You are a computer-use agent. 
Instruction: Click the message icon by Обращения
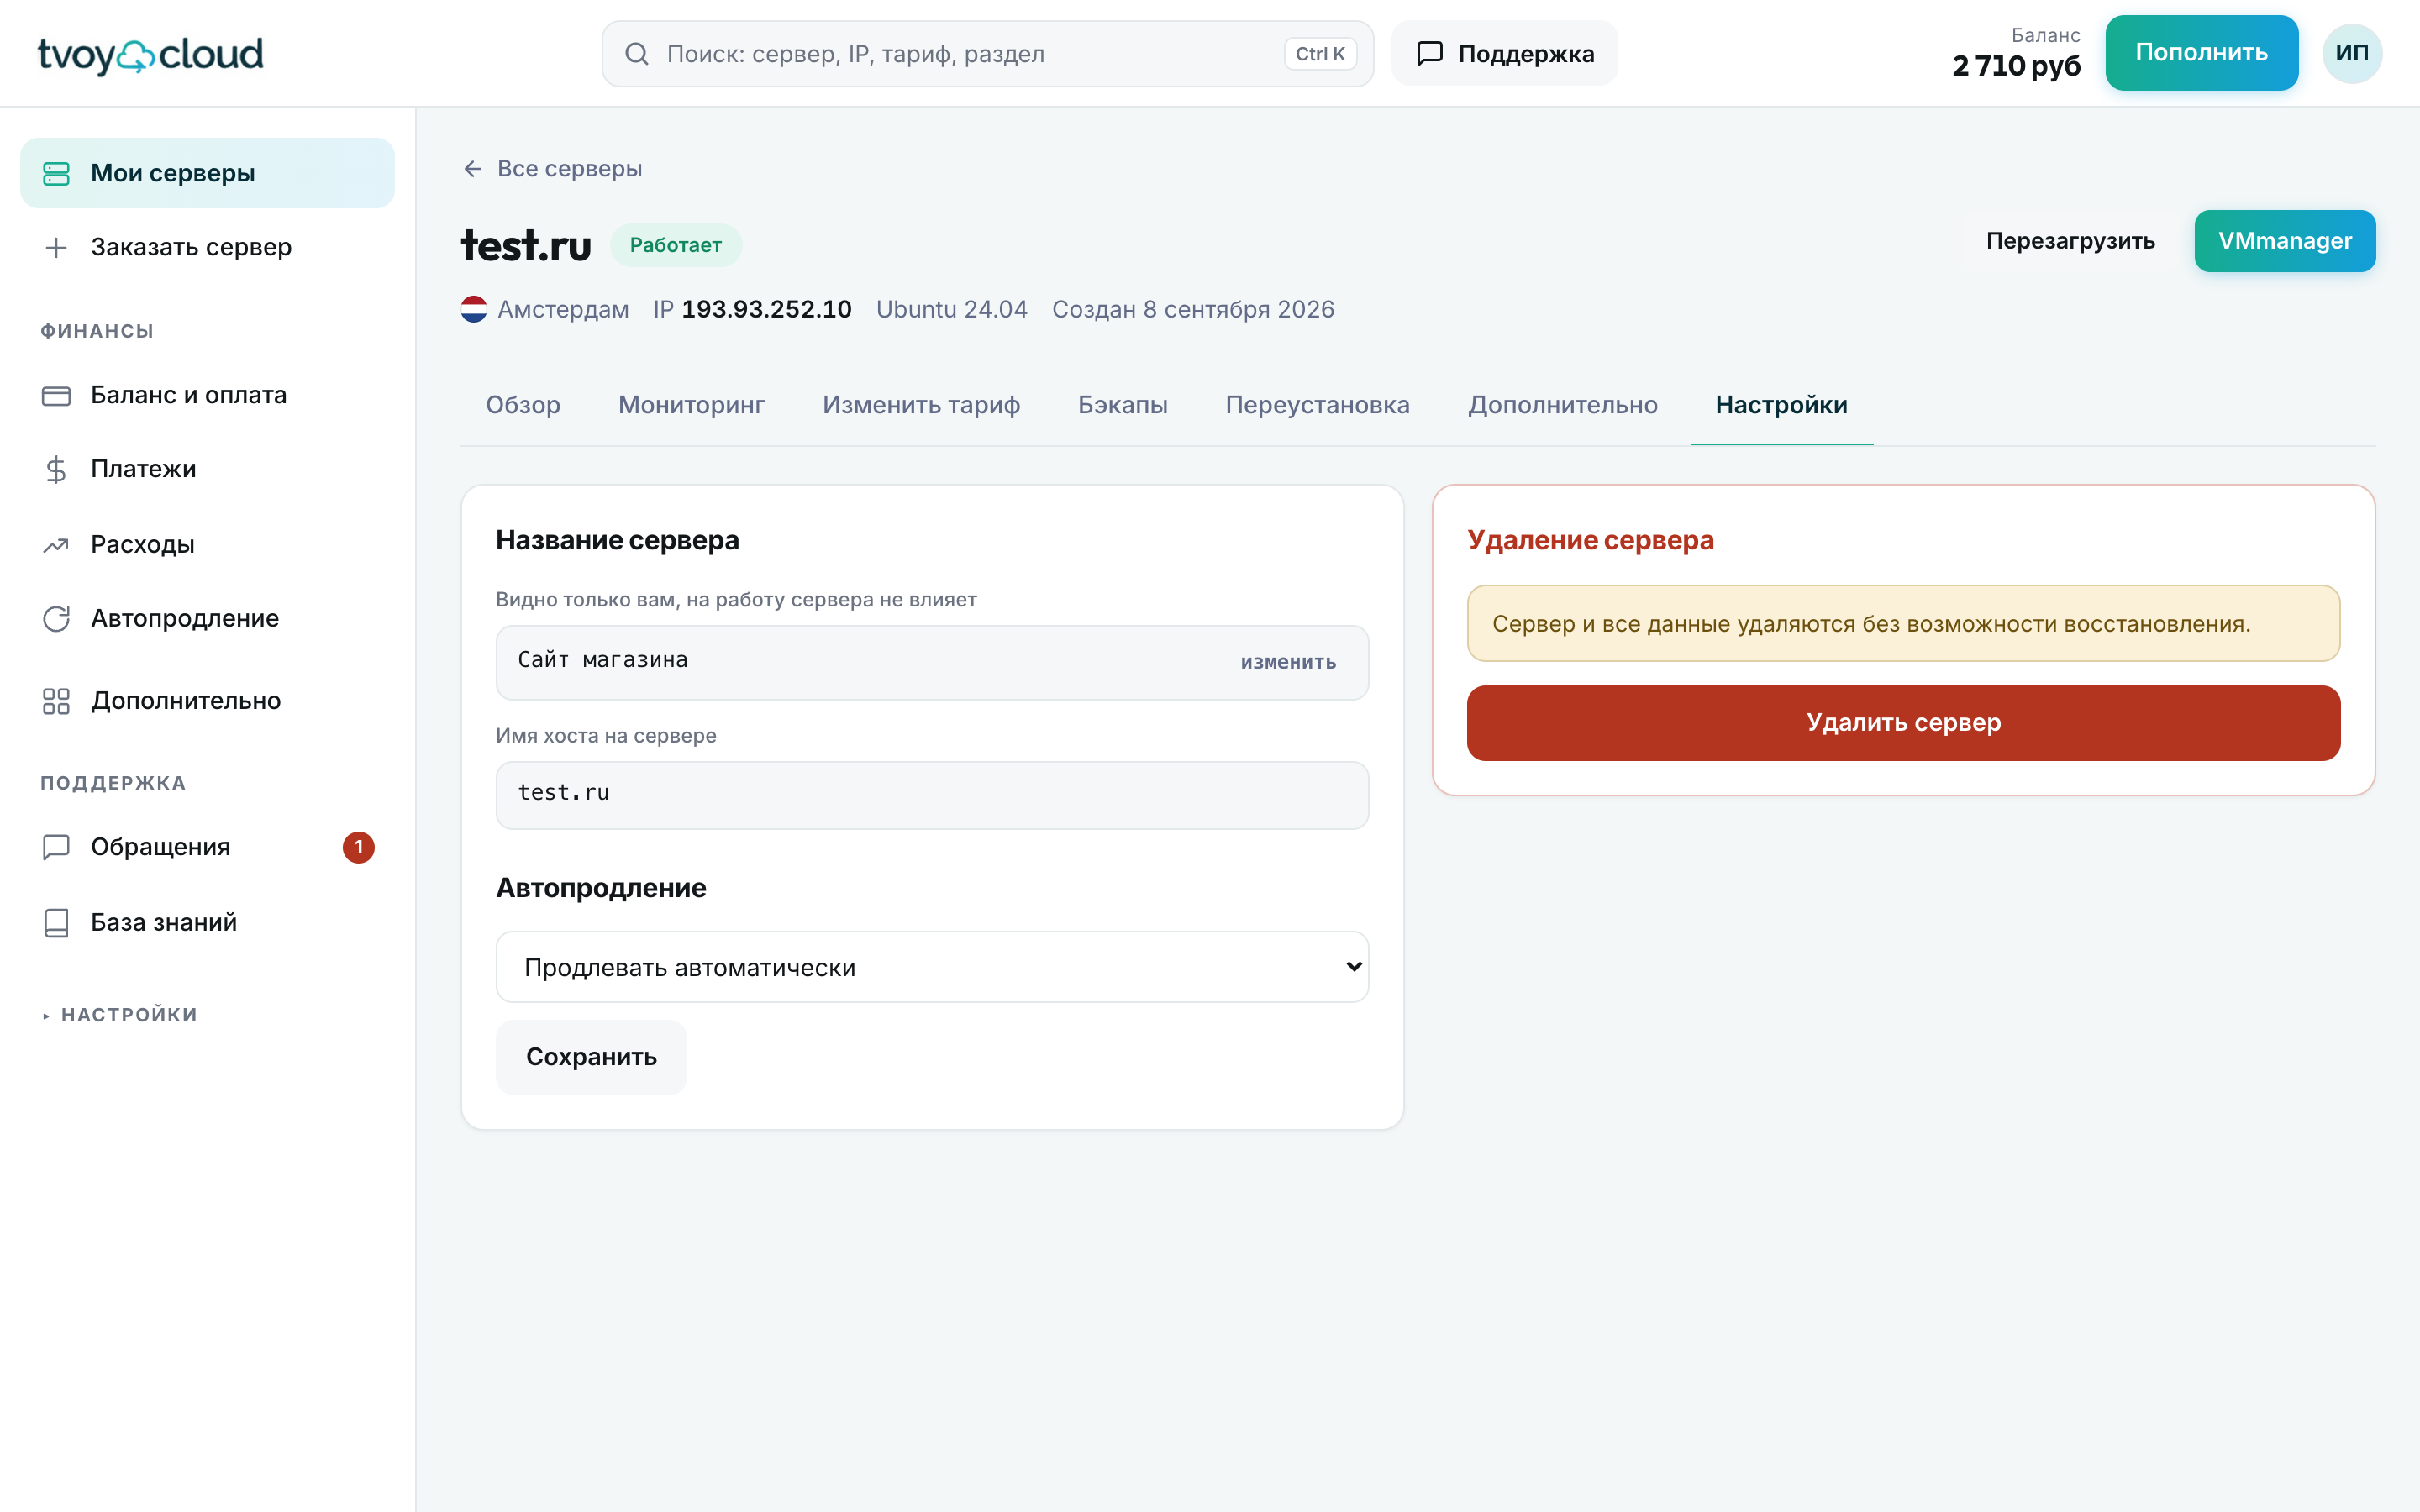[x=56, y=847]
